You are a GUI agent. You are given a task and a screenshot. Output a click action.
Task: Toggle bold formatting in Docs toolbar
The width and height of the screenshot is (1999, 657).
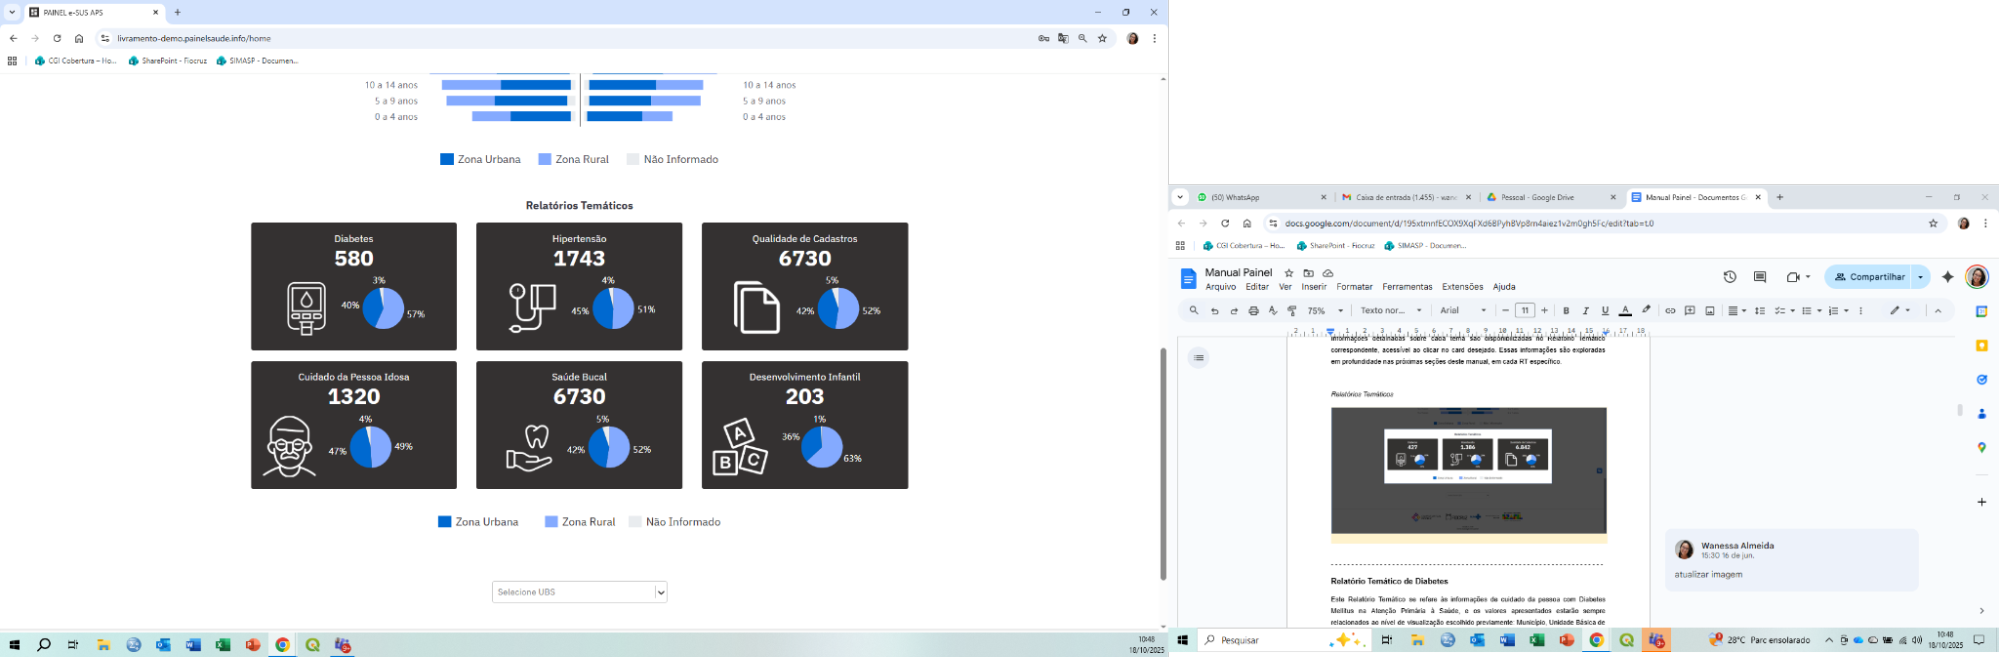tap(1566, 311)
